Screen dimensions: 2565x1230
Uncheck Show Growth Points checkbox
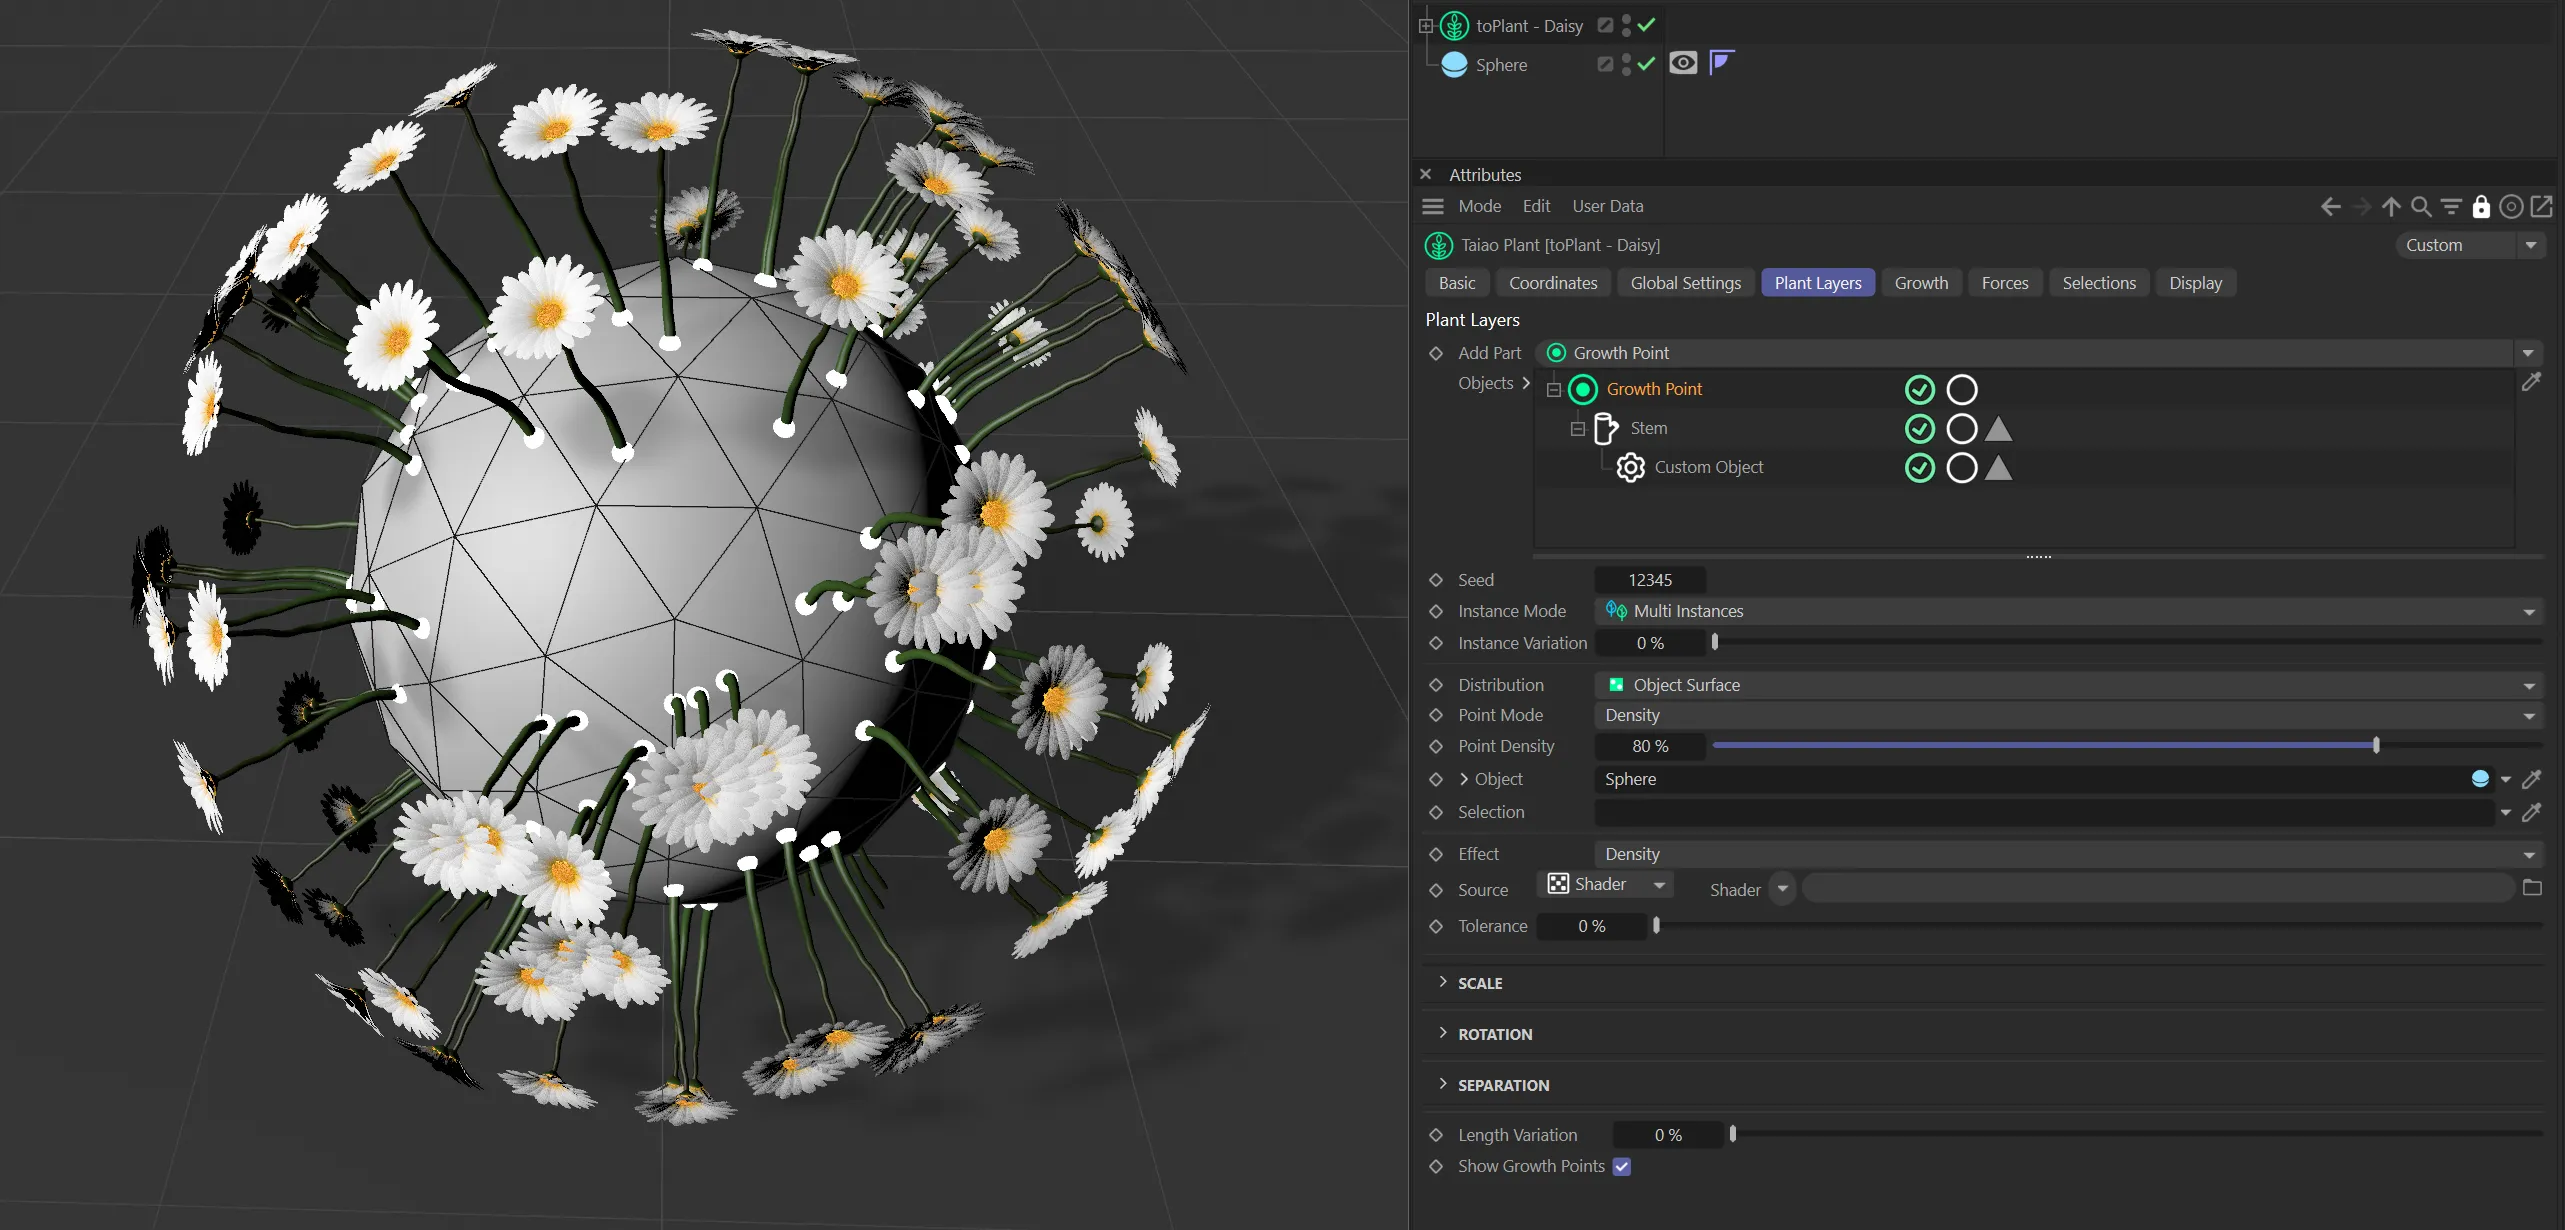(1622, 1167)
